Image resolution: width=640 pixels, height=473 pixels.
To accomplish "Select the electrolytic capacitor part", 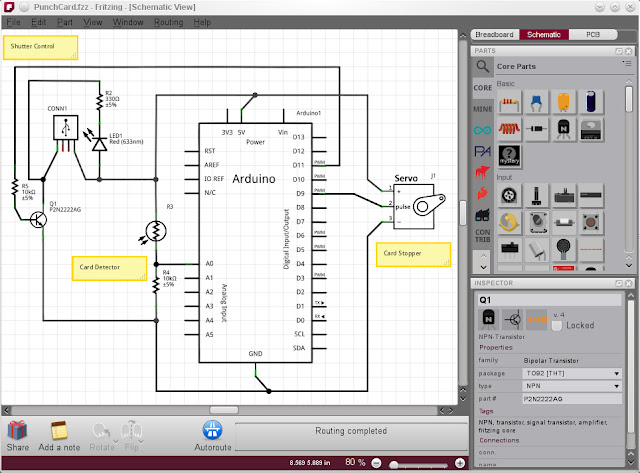I will [591, 102].
